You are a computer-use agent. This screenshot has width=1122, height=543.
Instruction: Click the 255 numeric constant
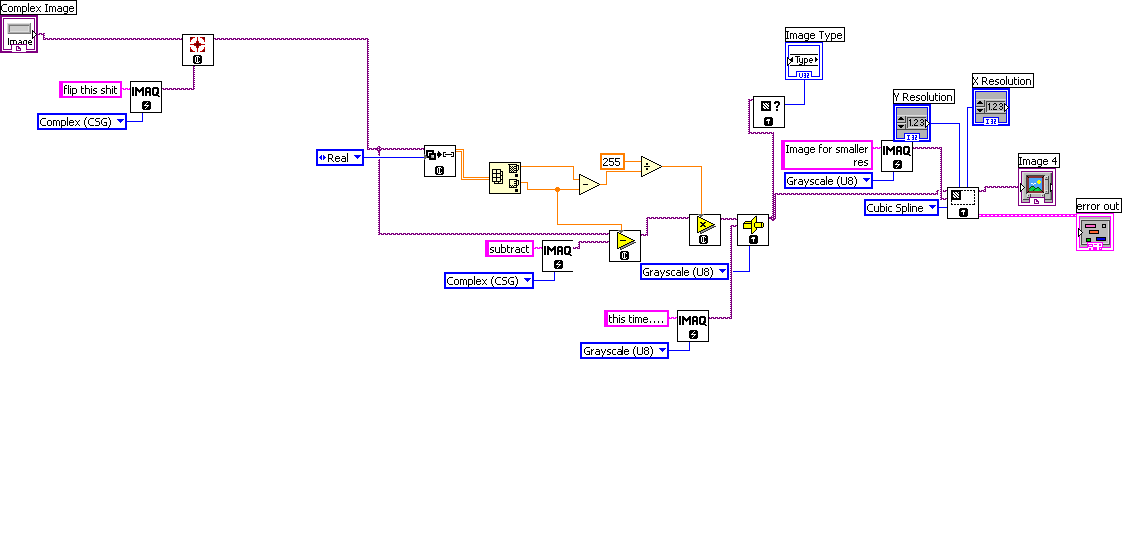[612, 161]
